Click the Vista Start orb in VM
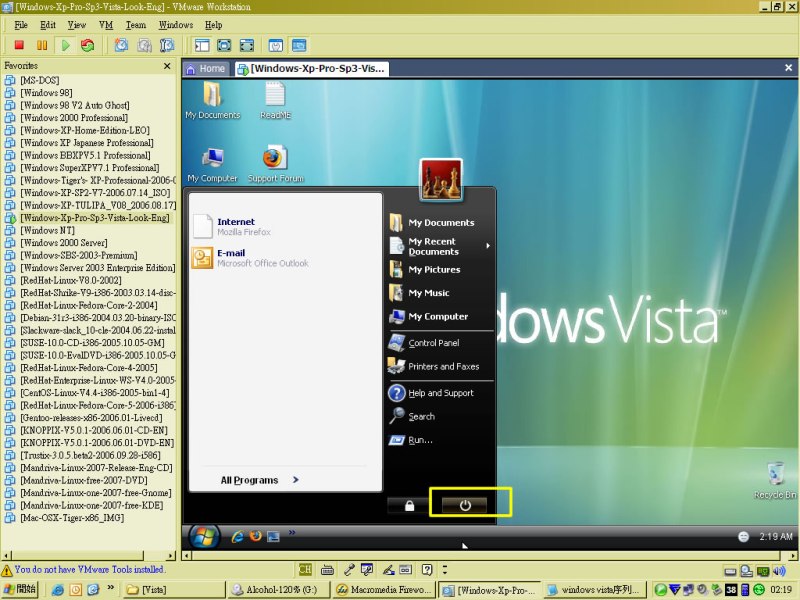The width and height of the screenshot is (800, 600). 204,536
